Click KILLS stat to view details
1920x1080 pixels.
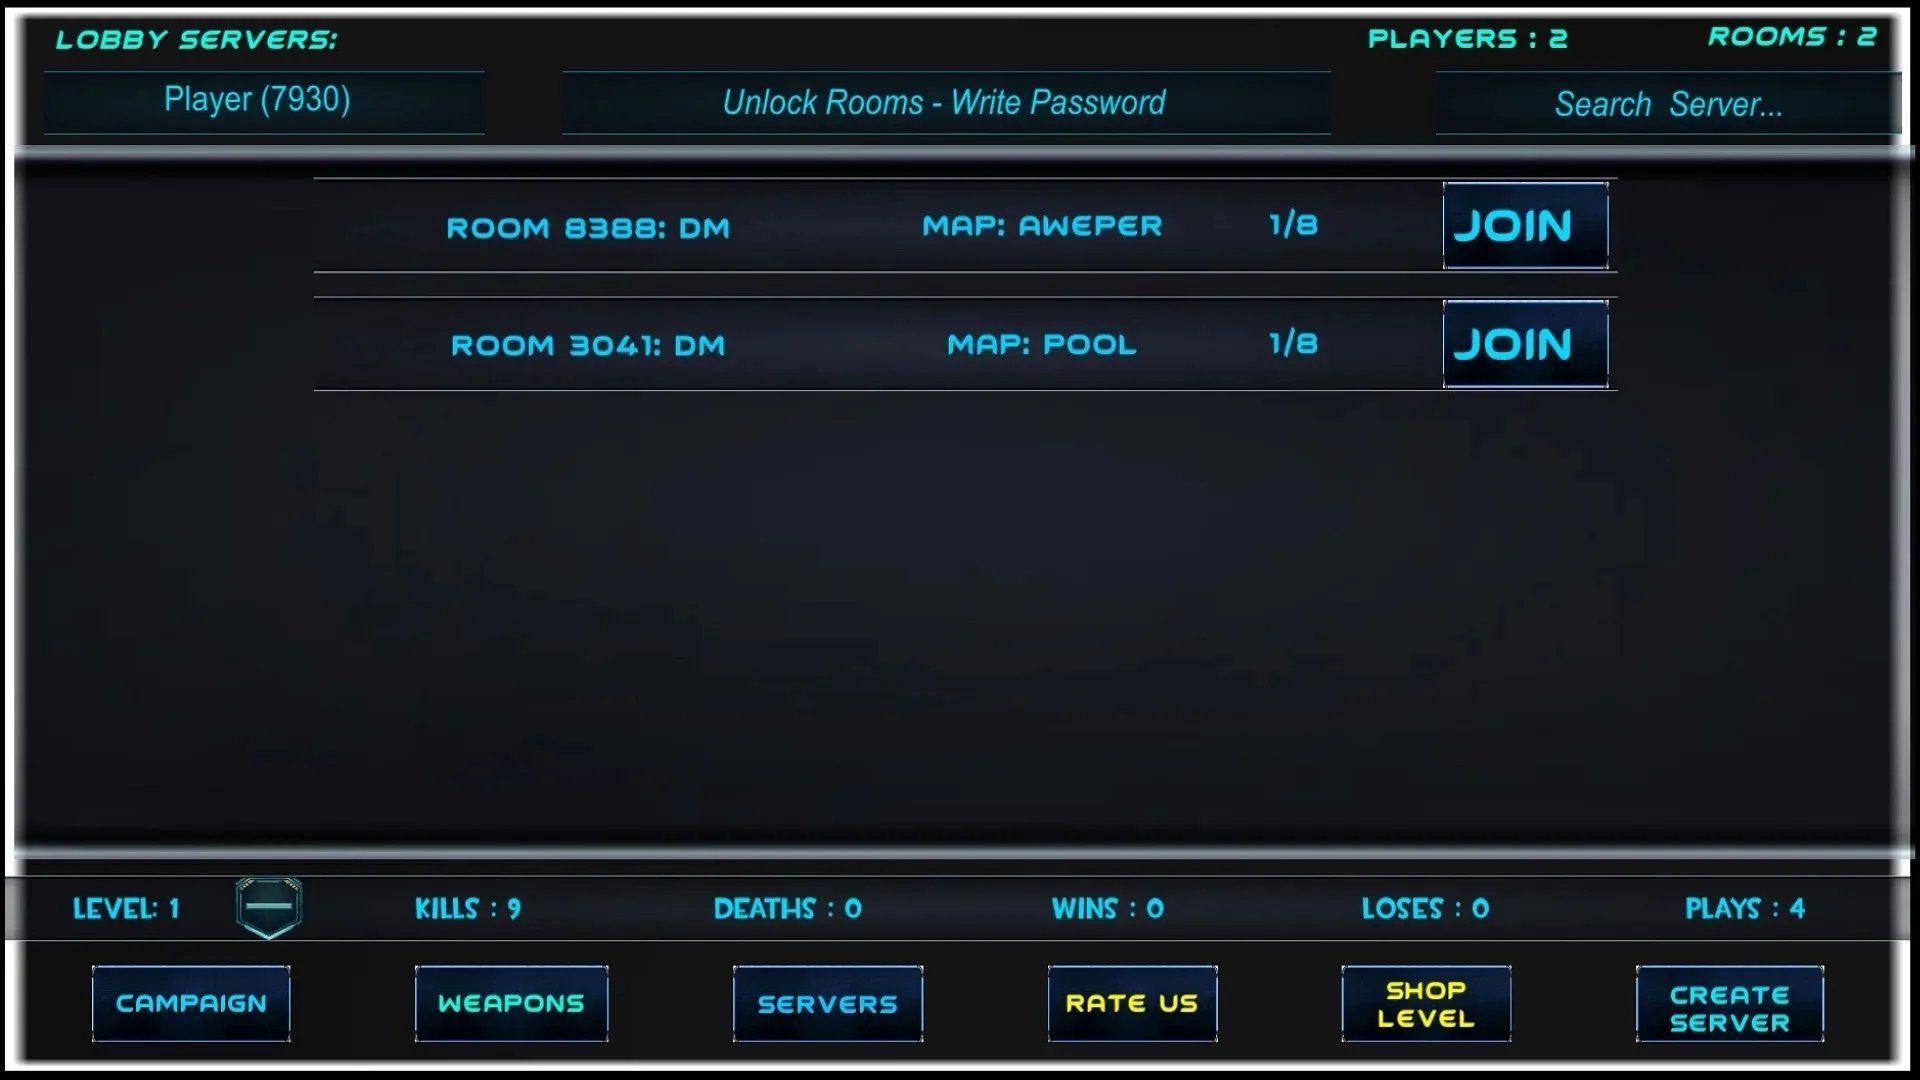pyautogui.click(x=467, y=907)
